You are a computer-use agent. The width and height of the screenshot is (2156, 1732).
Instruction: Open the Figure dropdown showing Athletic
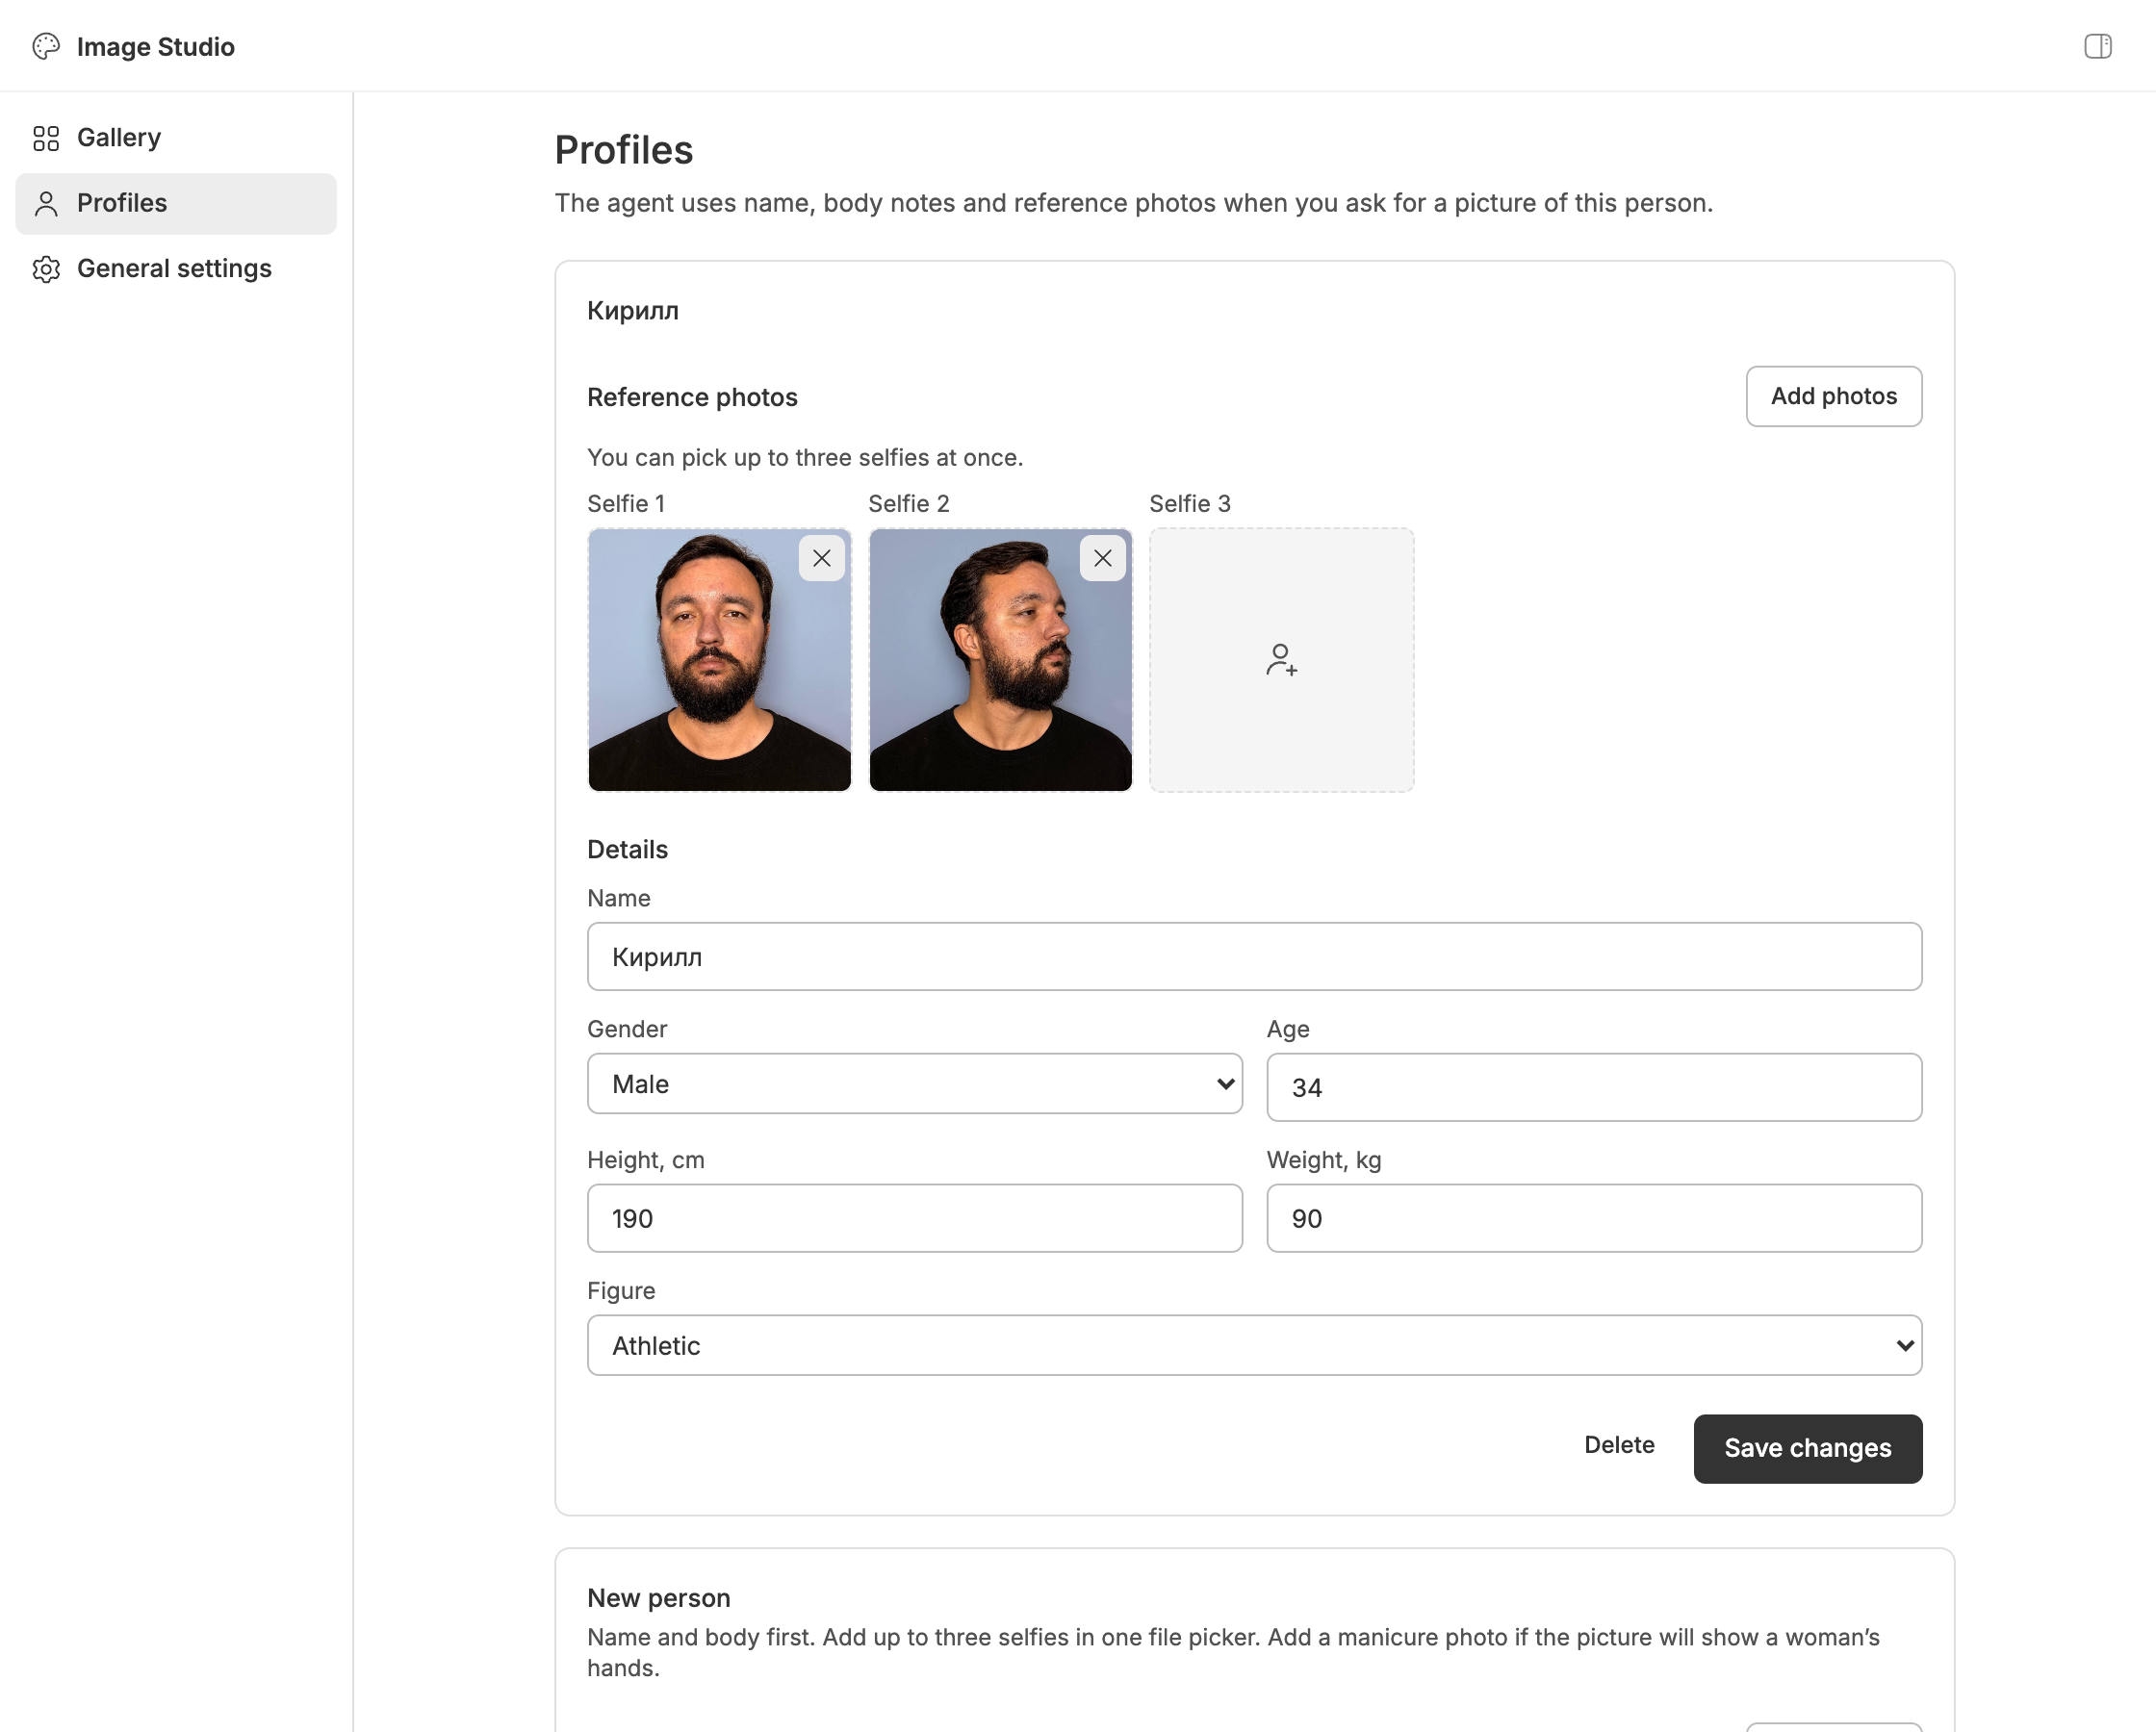[1254, 1345]
